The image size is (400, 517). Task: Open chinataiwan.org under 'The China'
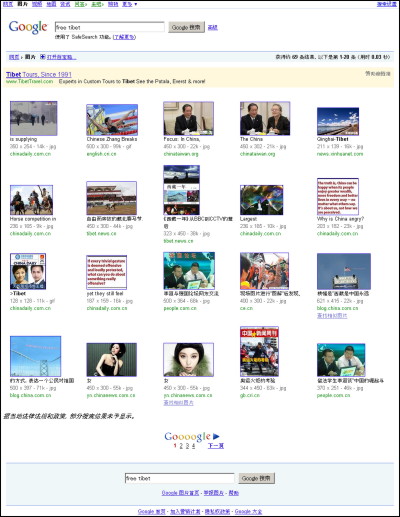coord(258,154)
